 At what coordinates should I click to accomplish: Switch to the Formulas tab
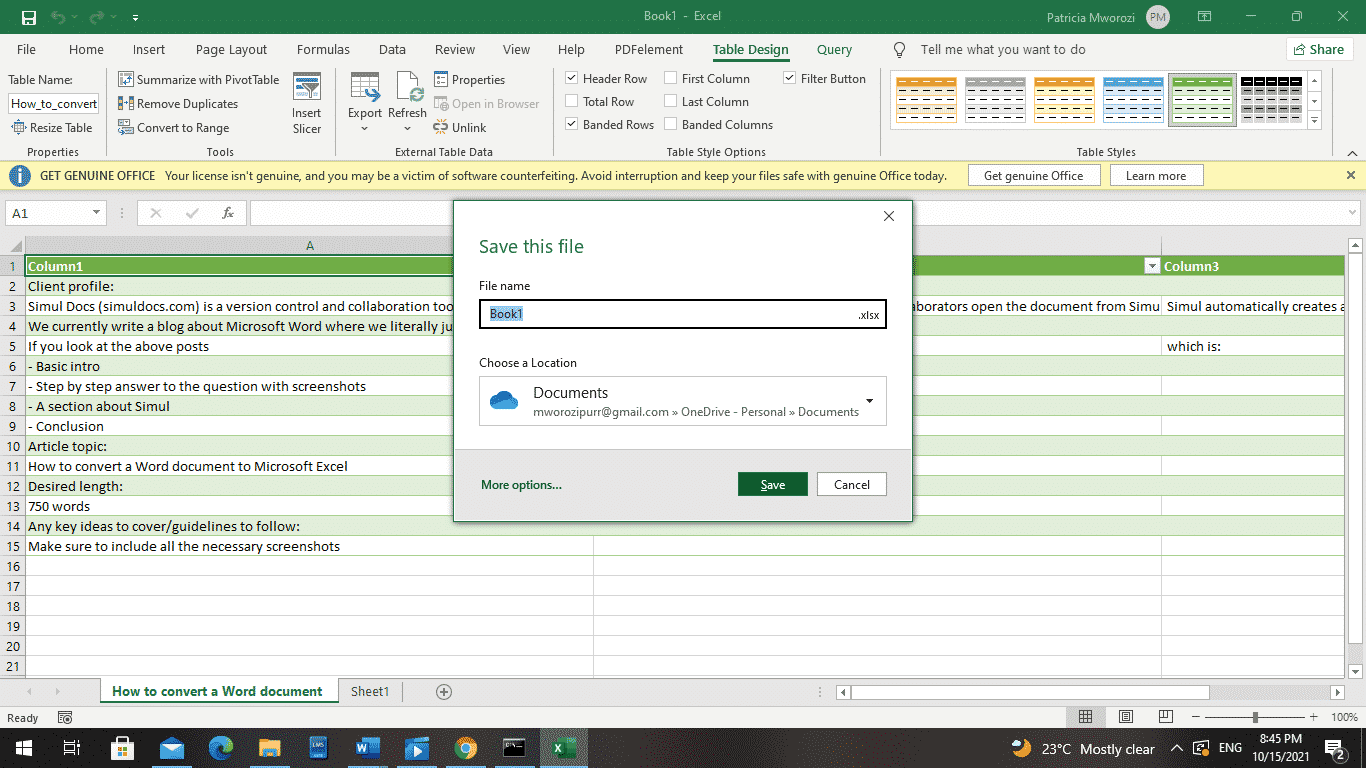pos(323,49)
